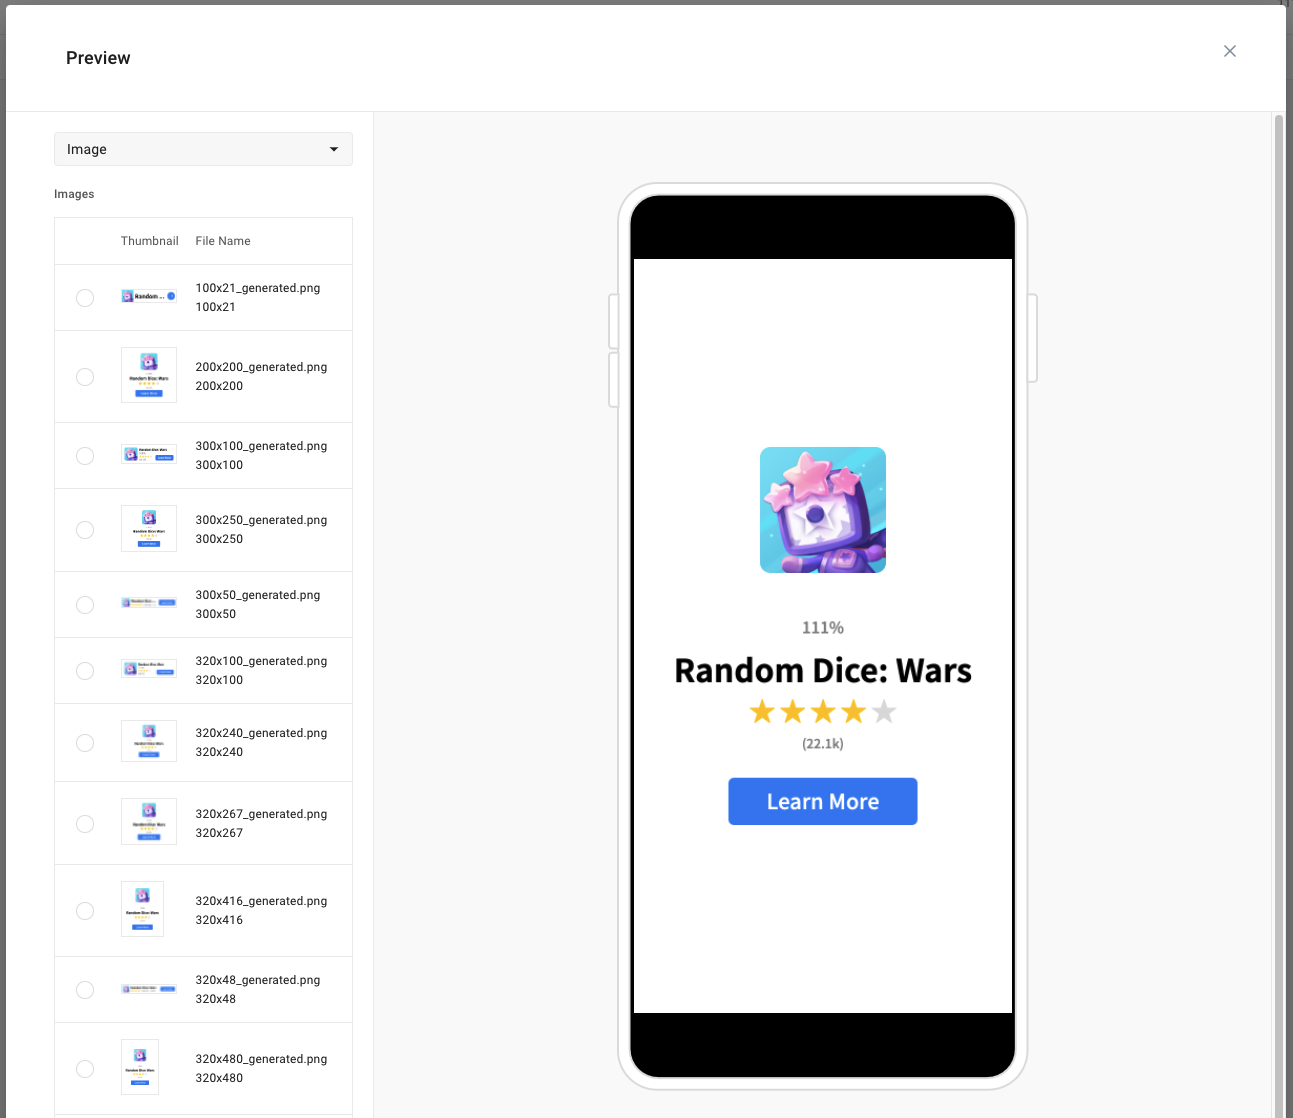The width and height of the screenshot is (1293, 1118).
Task: Click the 320x416 image thumbnail
Action: point(142,909)
